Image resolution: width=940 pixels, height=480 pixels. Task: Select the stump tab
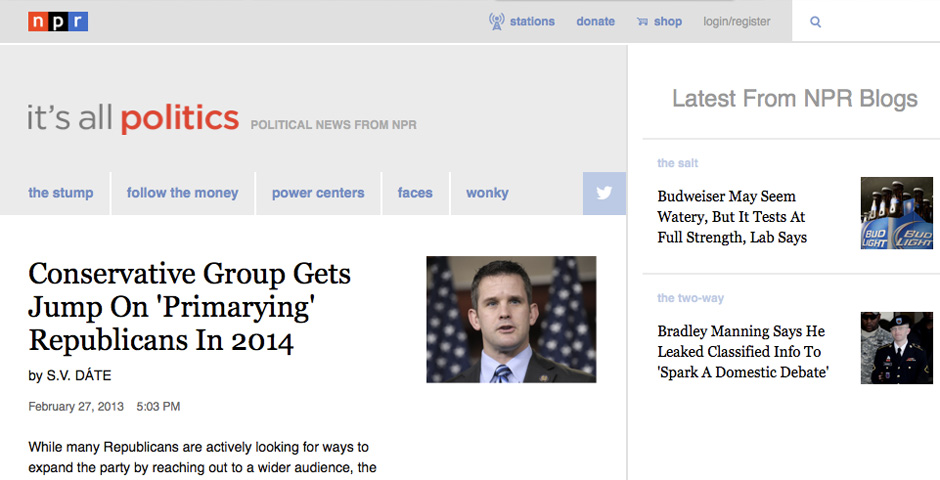coord(61,193)
